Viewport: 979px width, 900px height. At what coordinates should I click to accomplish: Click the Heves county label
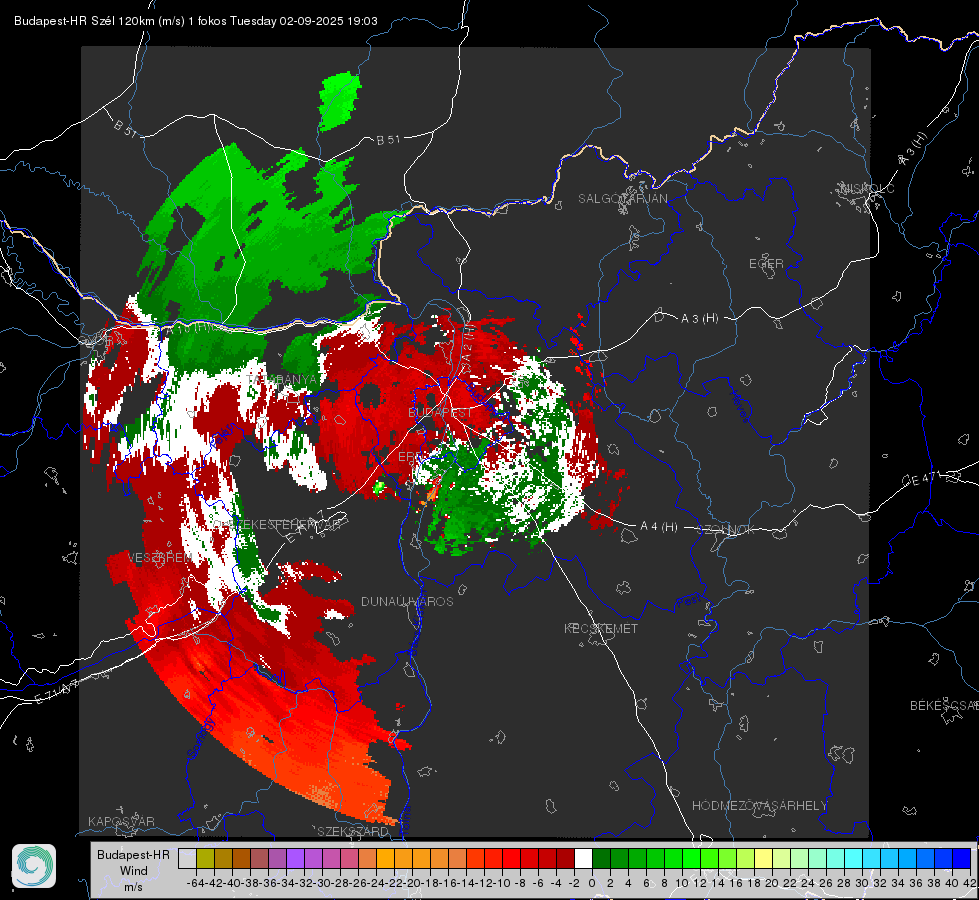[739, 407]
